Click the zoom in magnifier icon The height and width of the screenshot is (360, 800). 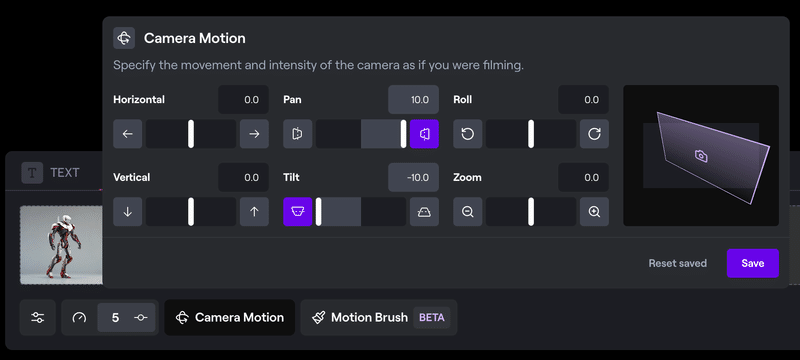pyautogui.click(x=594, y=212)
